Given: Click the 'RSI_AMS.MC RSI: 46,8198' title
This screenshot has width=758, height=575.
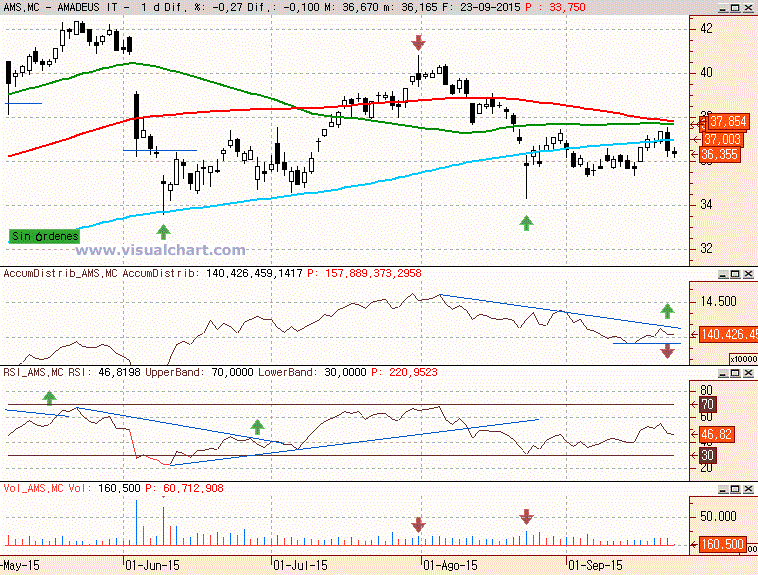Looking at the screenshot, I should point(72,372).
